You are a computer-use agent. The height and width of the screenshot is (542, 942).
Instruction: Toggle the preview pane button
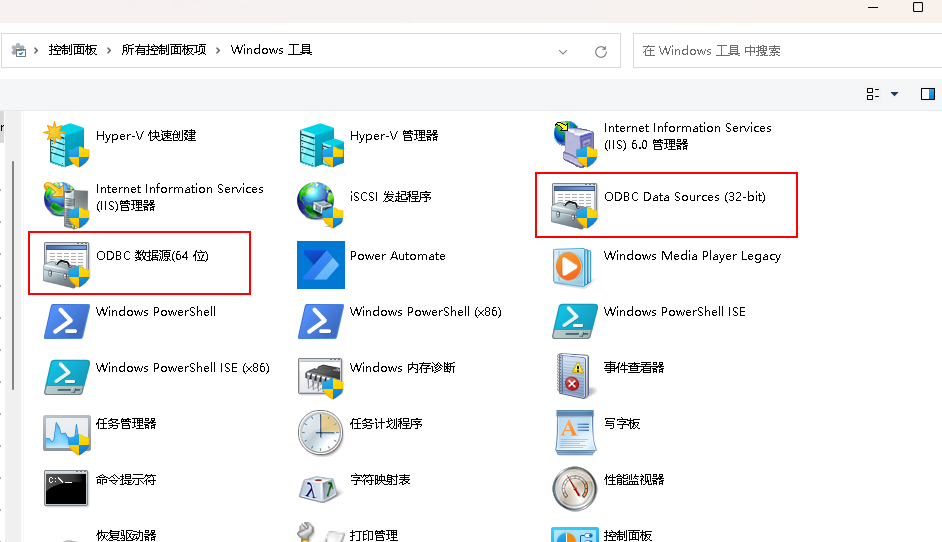927,94
